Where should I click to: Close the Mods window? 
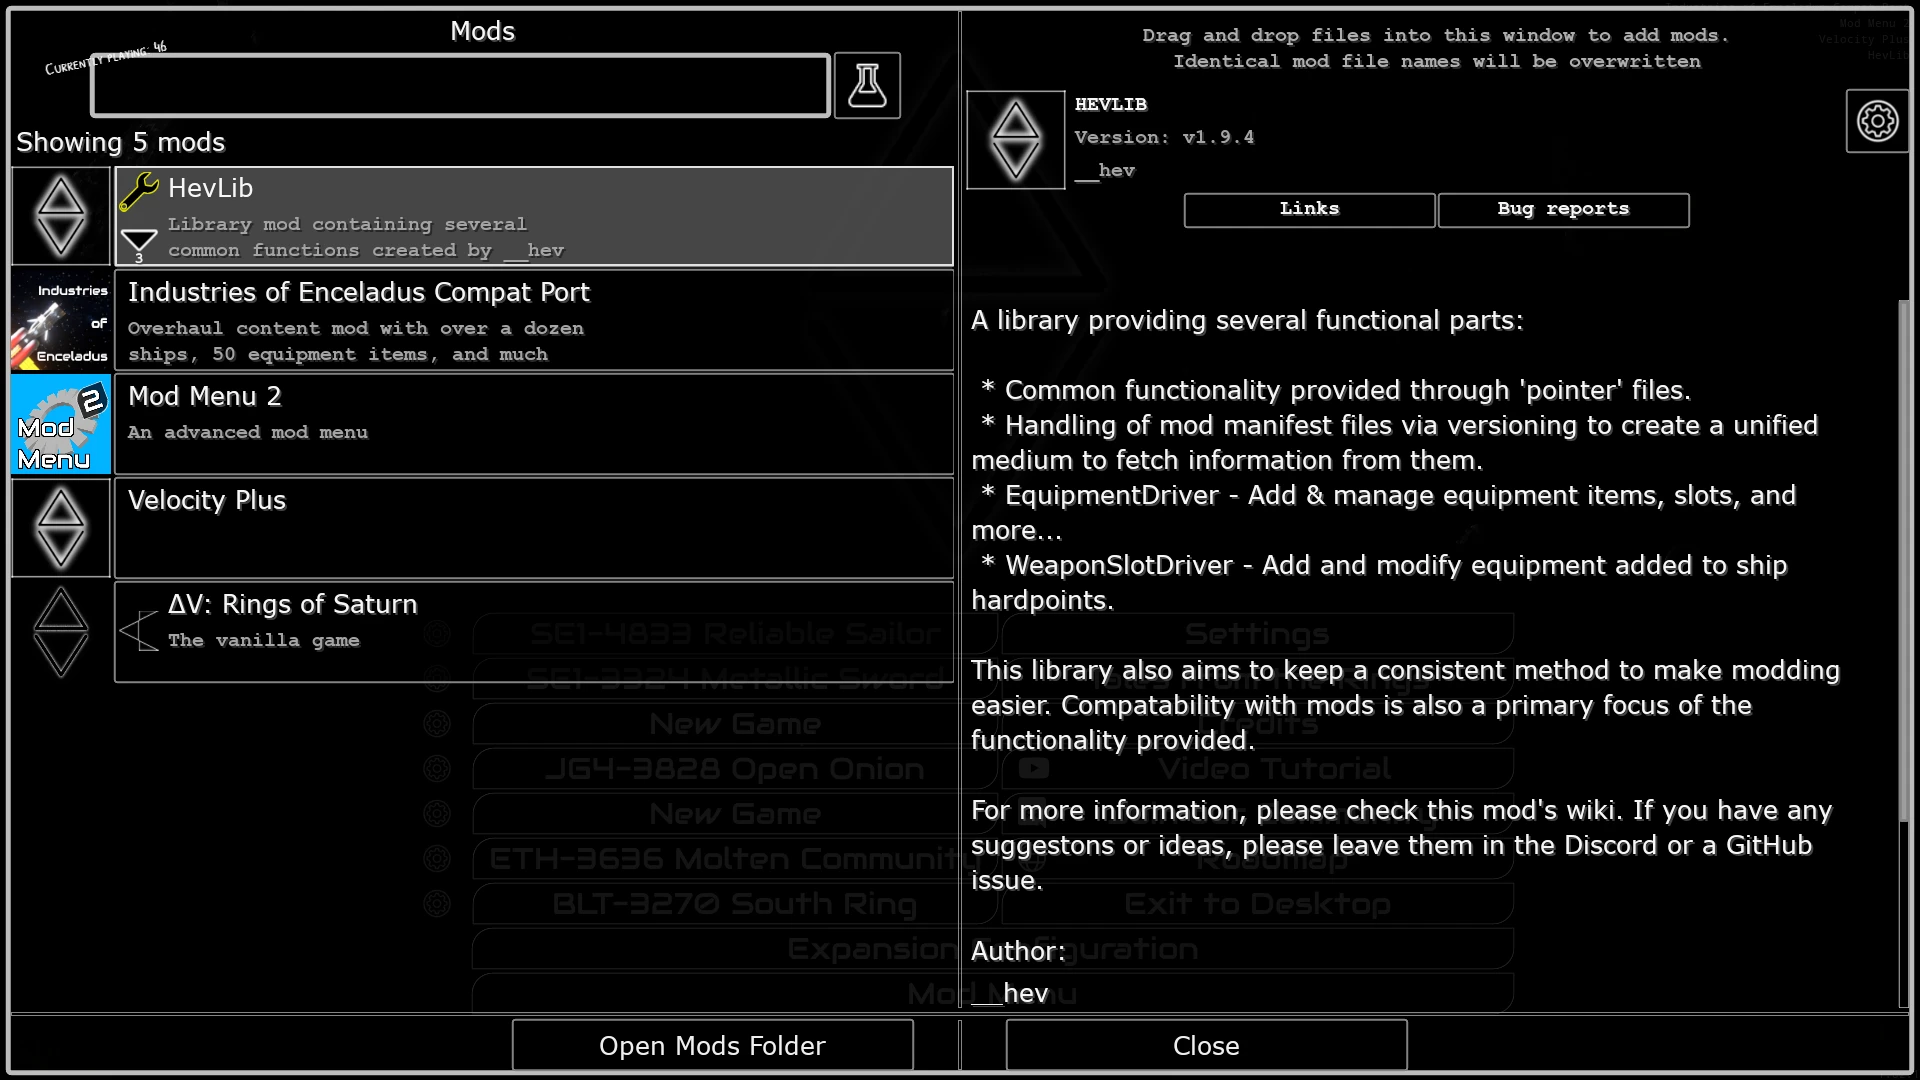click(x=1207, y=1046)
